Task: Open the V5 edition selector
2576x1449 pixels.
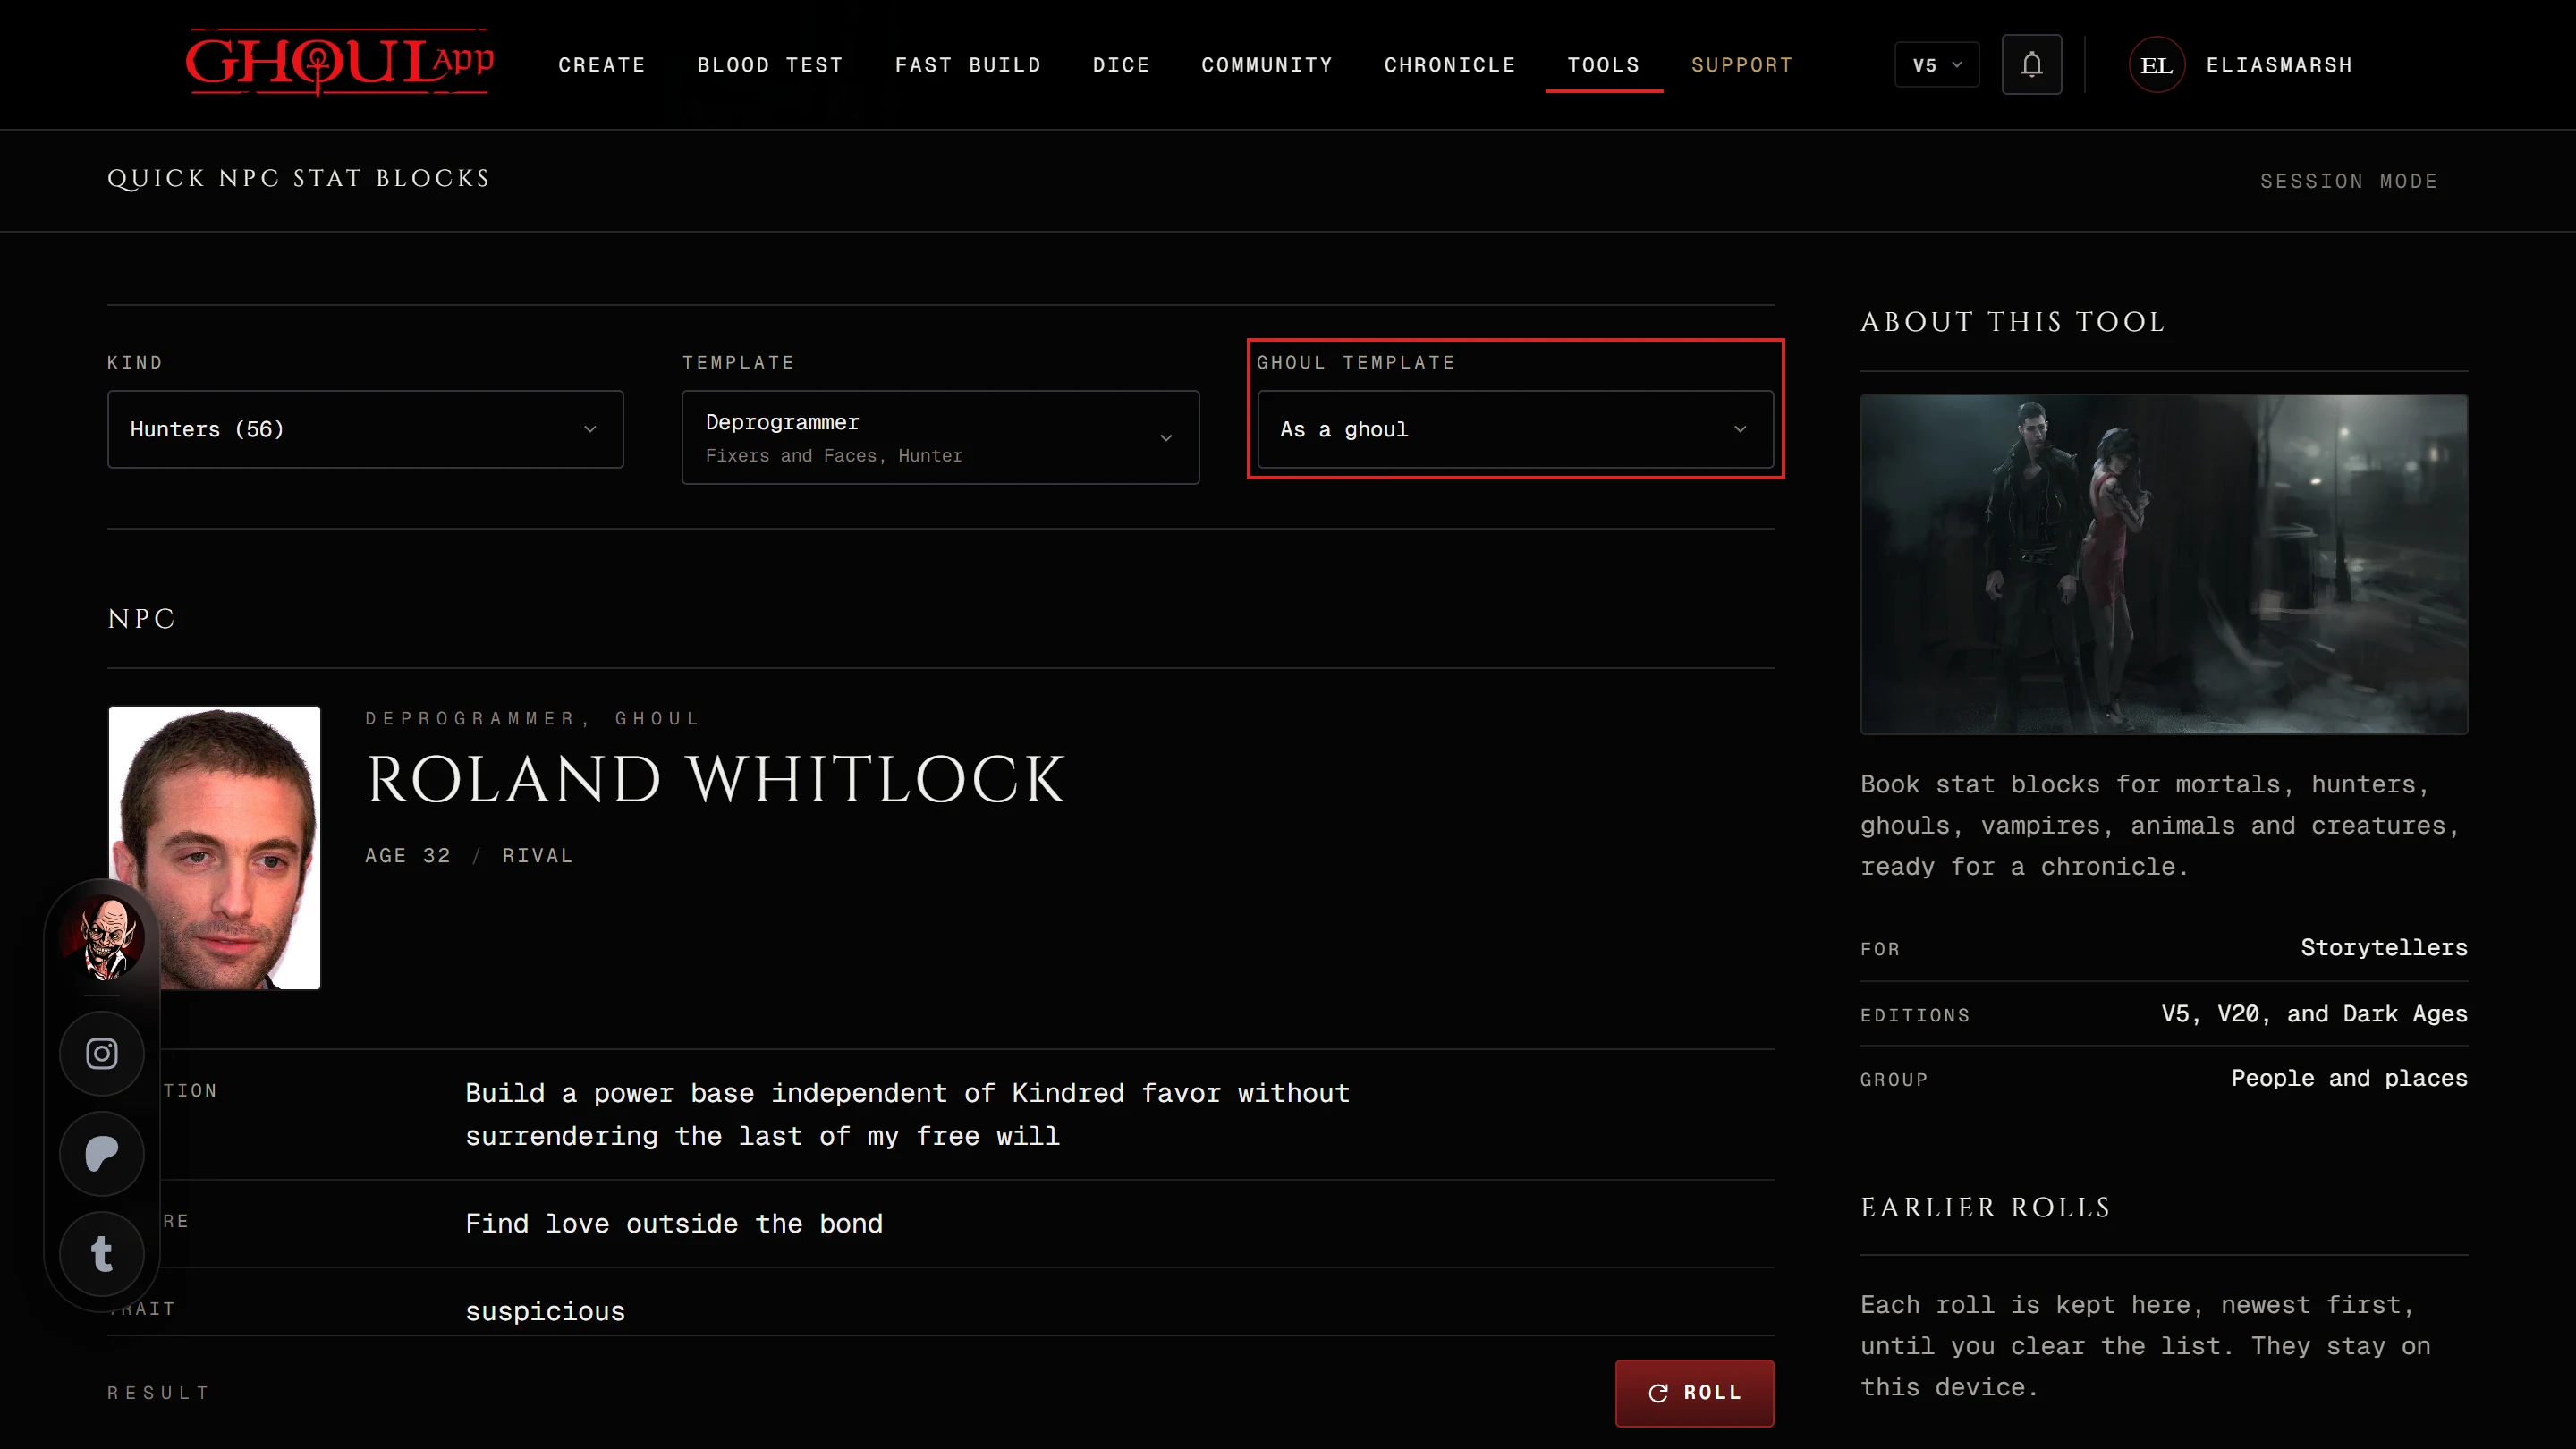Action: (x=1937, y=65)
